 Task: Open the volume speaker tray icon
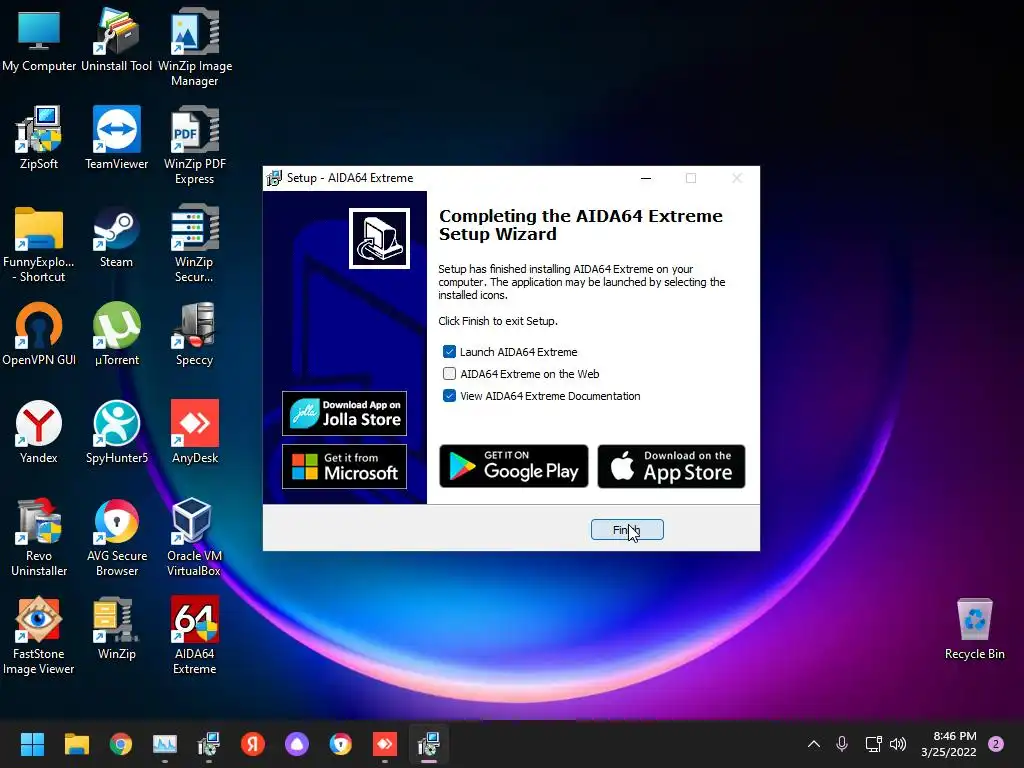pos(899,744)
